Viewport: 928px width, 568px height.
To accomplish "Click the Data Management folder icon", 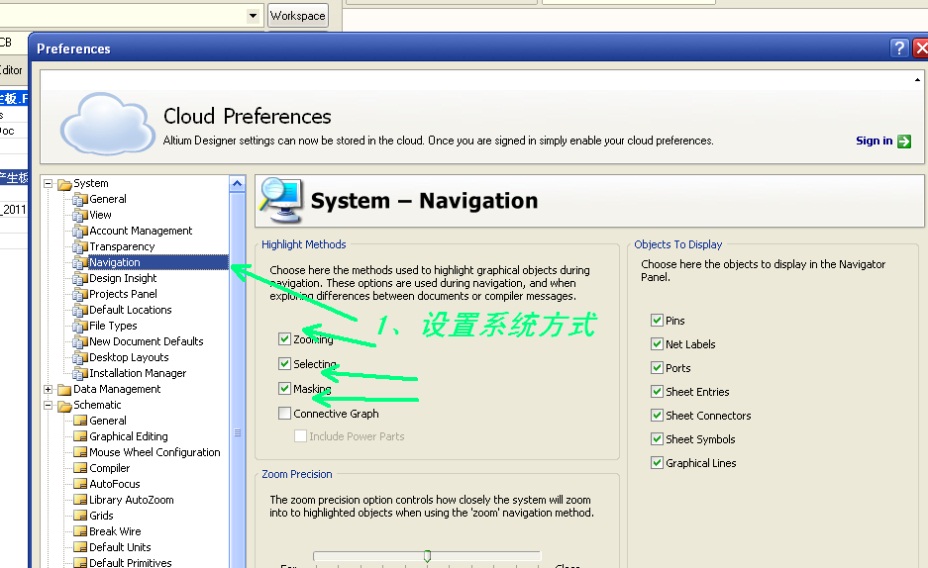I will click(x=65, y=389).
